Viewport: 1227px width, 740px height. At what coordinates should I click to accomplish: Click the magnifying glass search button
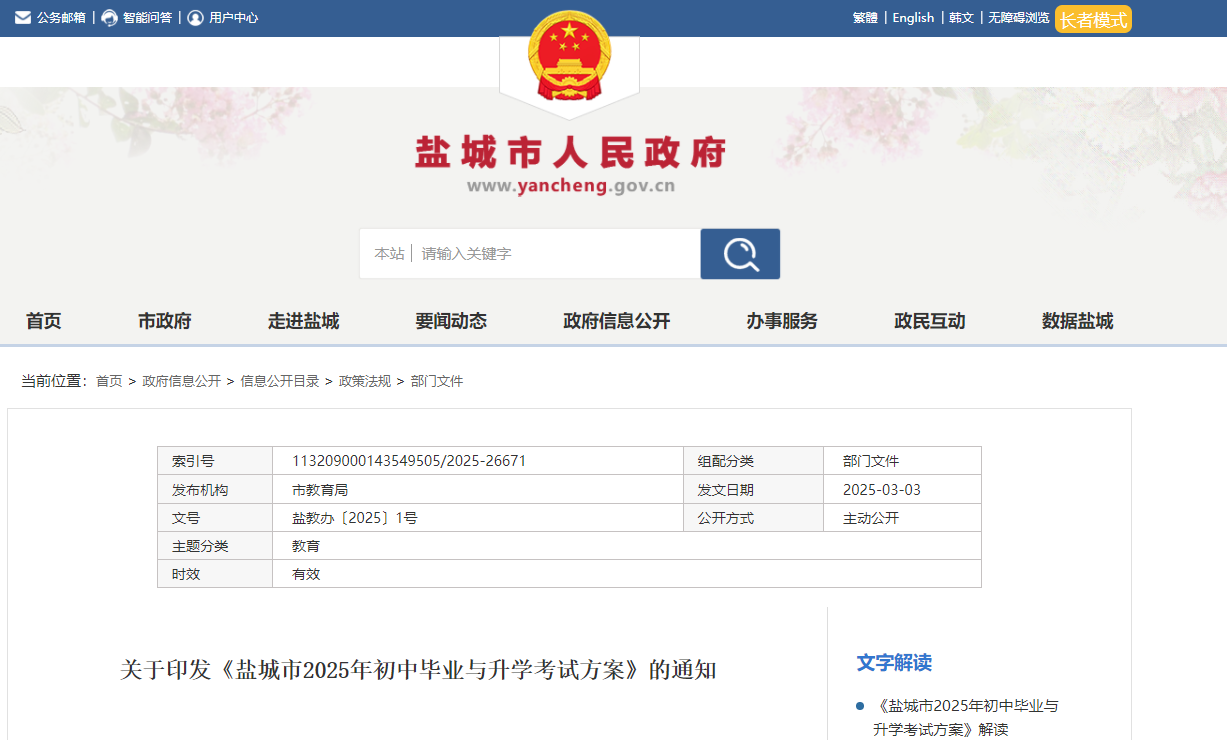tap(740, 254)
